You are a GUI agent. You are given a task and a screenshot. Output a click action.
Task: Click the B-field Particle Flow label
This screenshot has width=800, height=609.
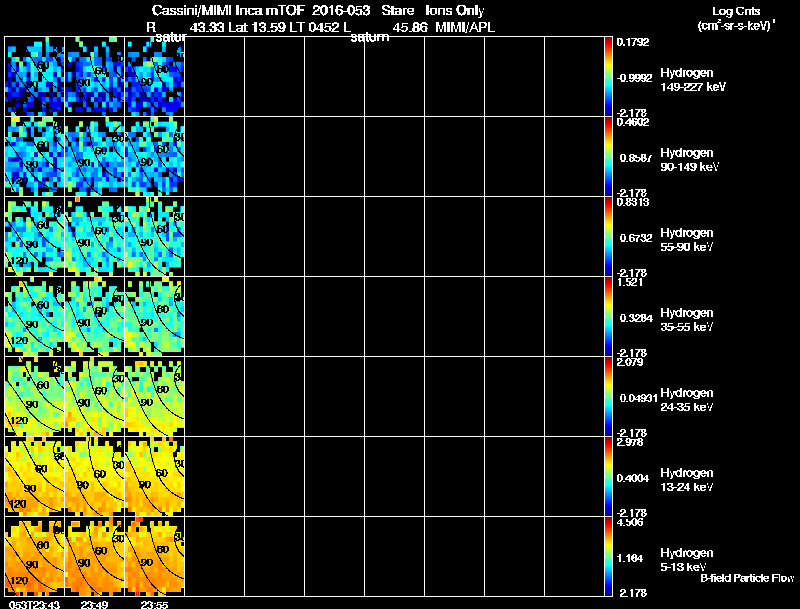click(747, 578)
